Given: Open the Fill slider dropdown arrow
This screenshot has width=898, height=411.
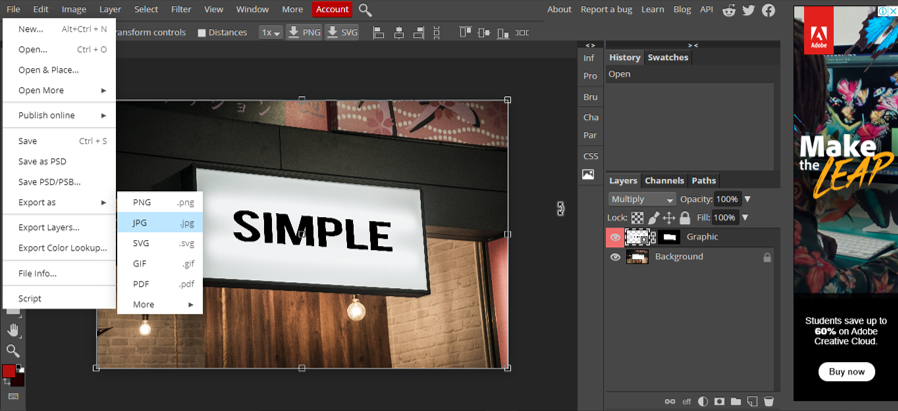Looking at the screenshot, I should click(745, 218).
